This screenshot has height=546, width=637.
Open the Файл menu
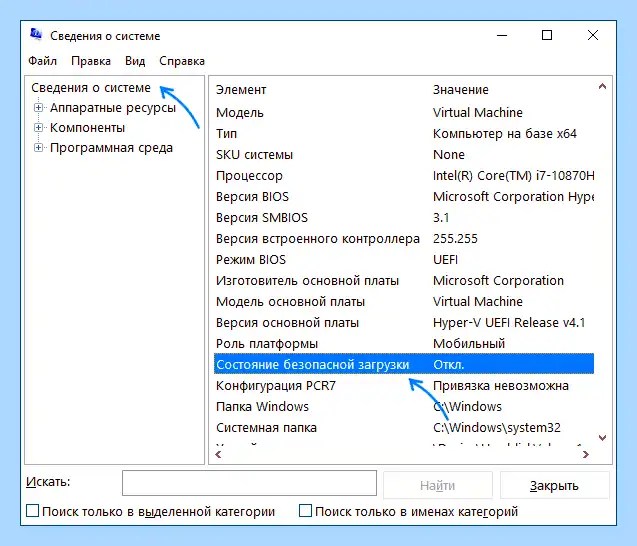click(42, 61)
